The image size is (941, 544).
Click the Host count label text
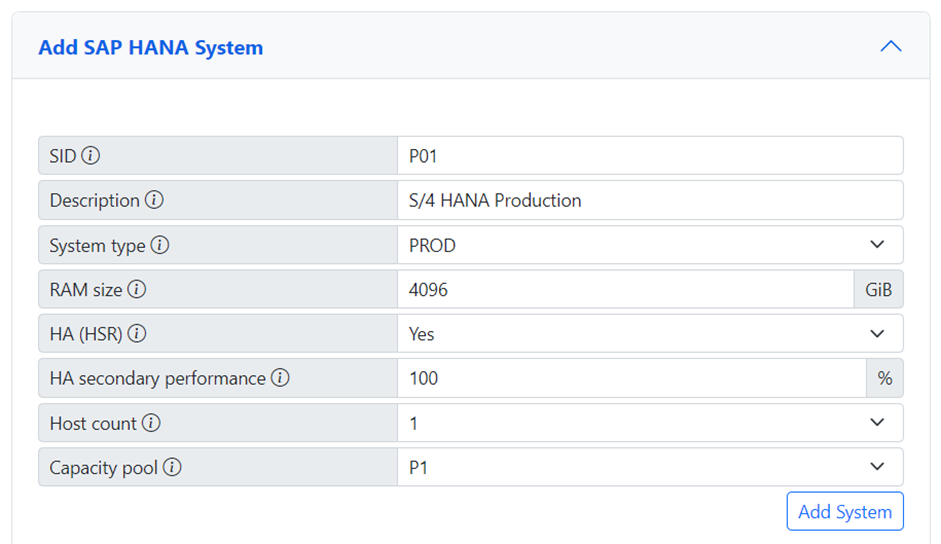[94, 423]
